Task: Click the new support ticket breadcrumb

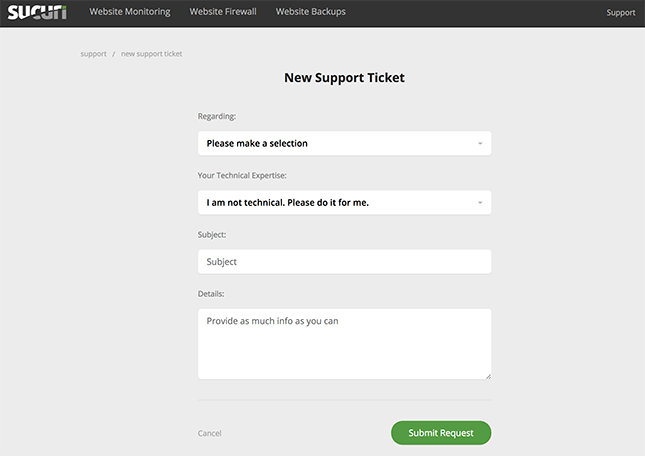Action: 151,54
